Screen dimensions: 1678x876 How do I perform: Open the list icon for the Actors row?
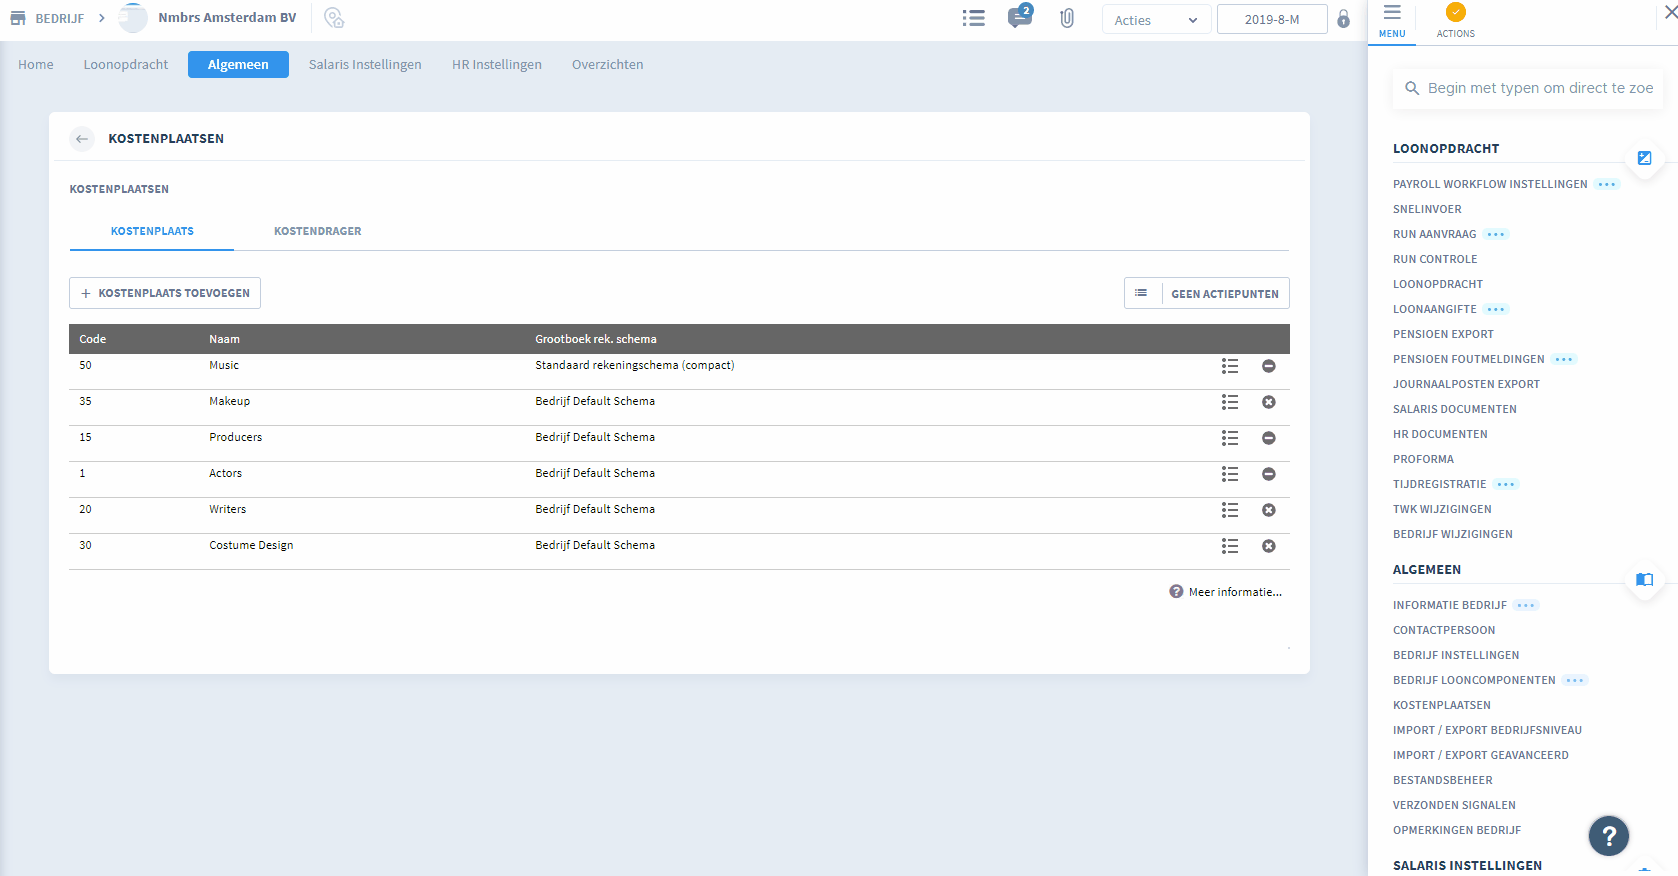point(1230,474)
